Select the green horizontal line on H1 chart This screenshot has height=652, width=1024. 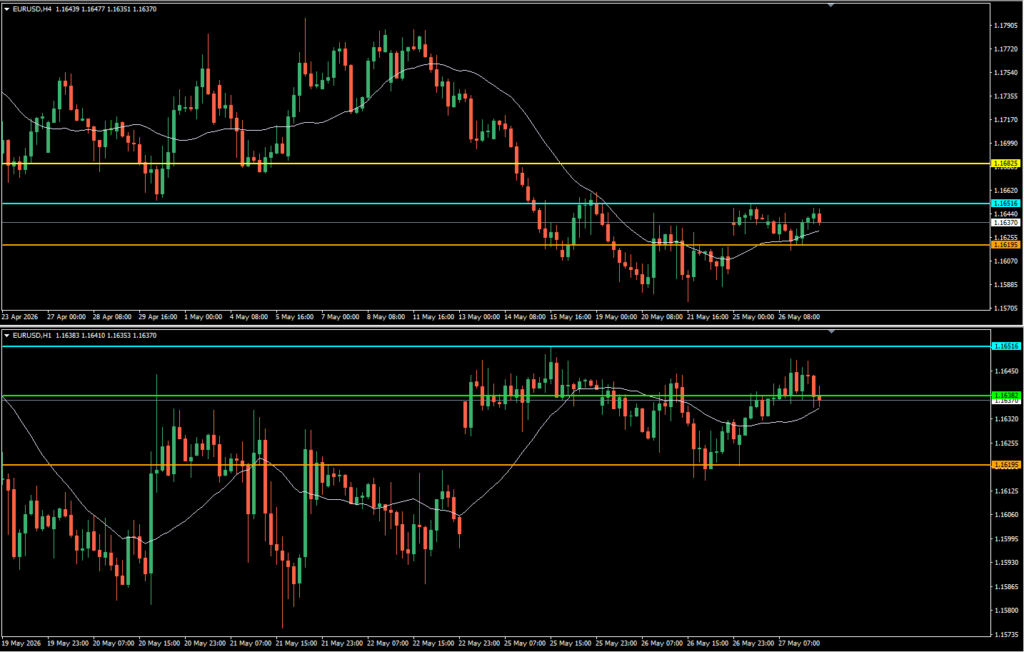496,396
